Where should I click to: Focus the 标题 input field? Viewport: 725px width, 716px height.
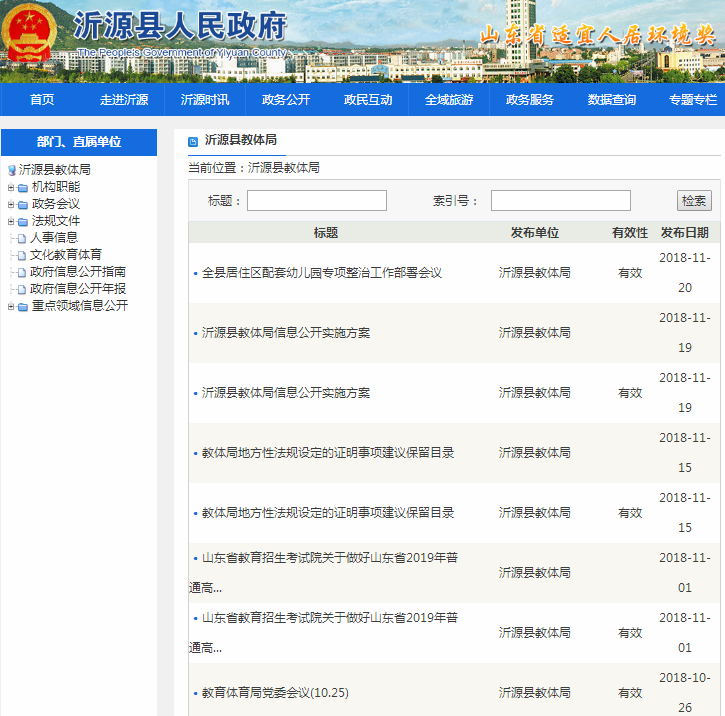click(317, 201)
